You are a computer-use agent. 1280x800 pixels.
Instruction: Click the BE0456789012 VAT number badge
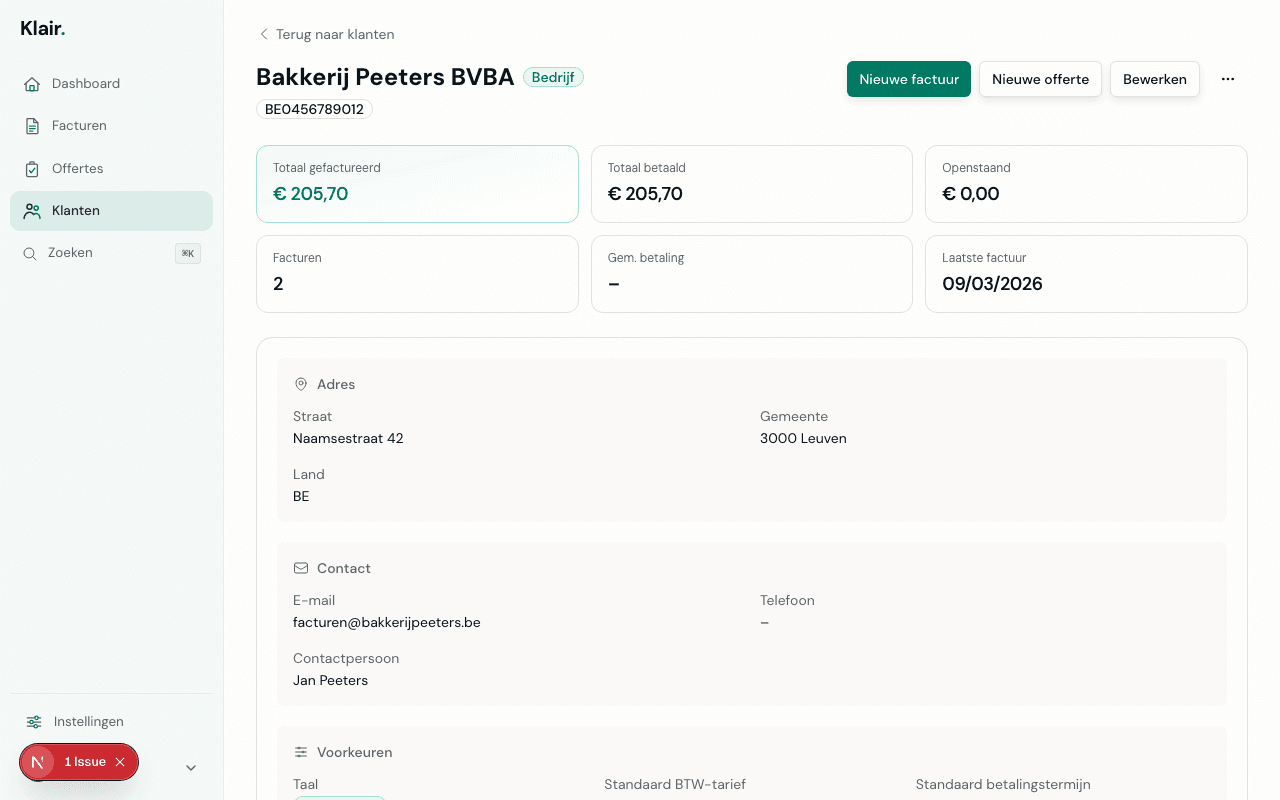click(x=314, y=109)
